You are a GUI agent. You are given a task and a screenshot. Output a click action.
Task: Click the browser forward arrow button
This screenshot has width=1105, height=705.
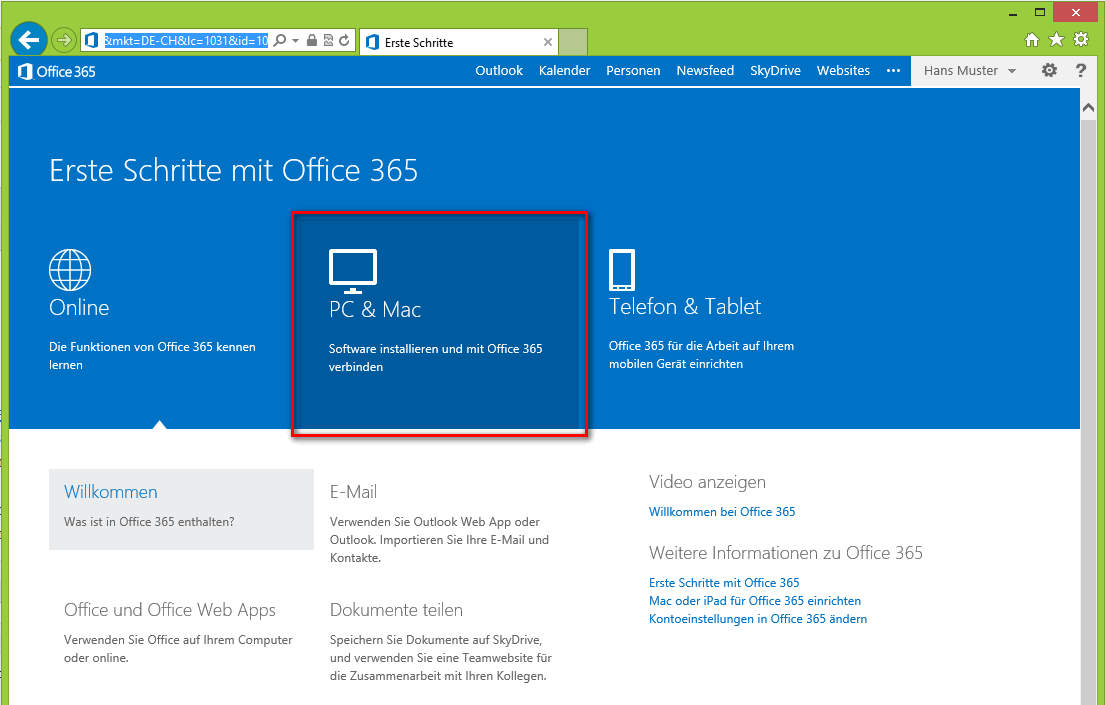click(x=64, y=40)
